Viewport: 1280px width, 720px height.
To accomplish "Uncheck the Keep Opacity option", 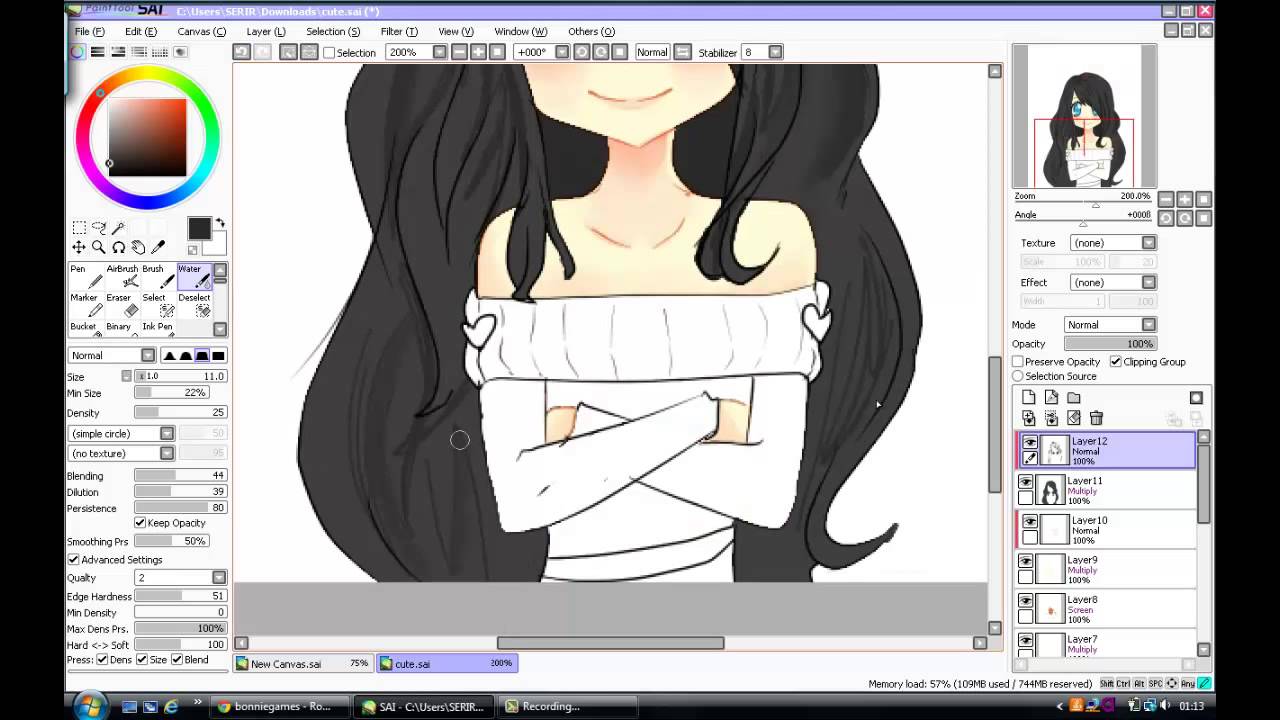I will click(140, 523).
